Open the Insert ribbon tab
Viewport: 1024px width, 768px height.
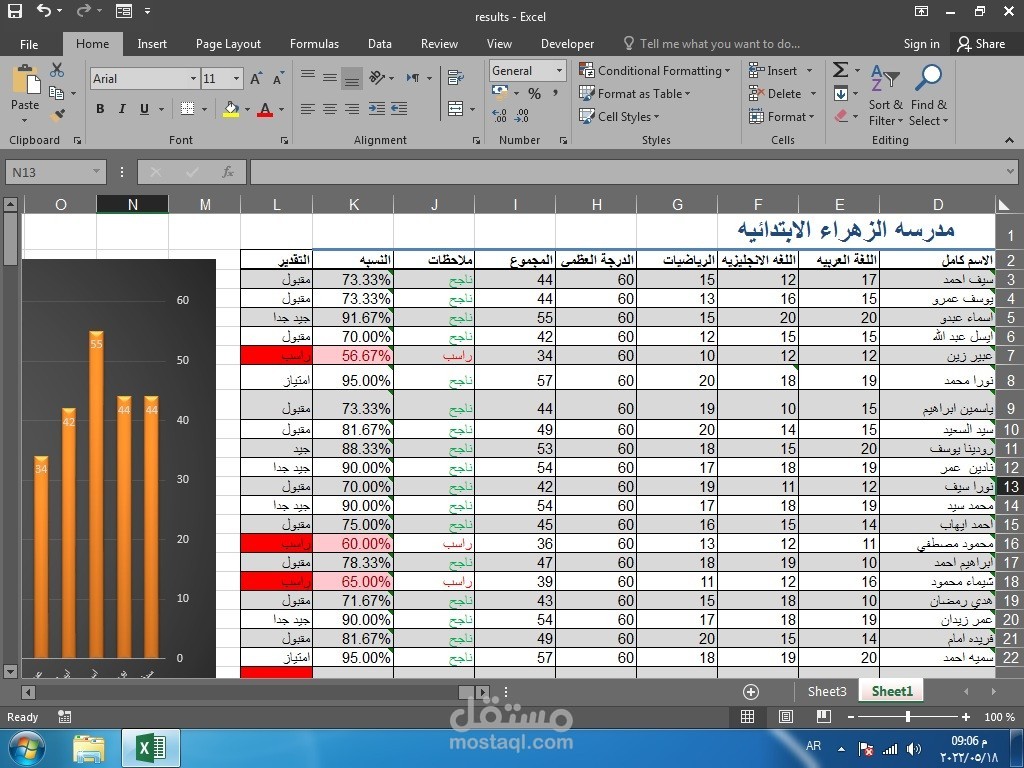click(152, 44)
